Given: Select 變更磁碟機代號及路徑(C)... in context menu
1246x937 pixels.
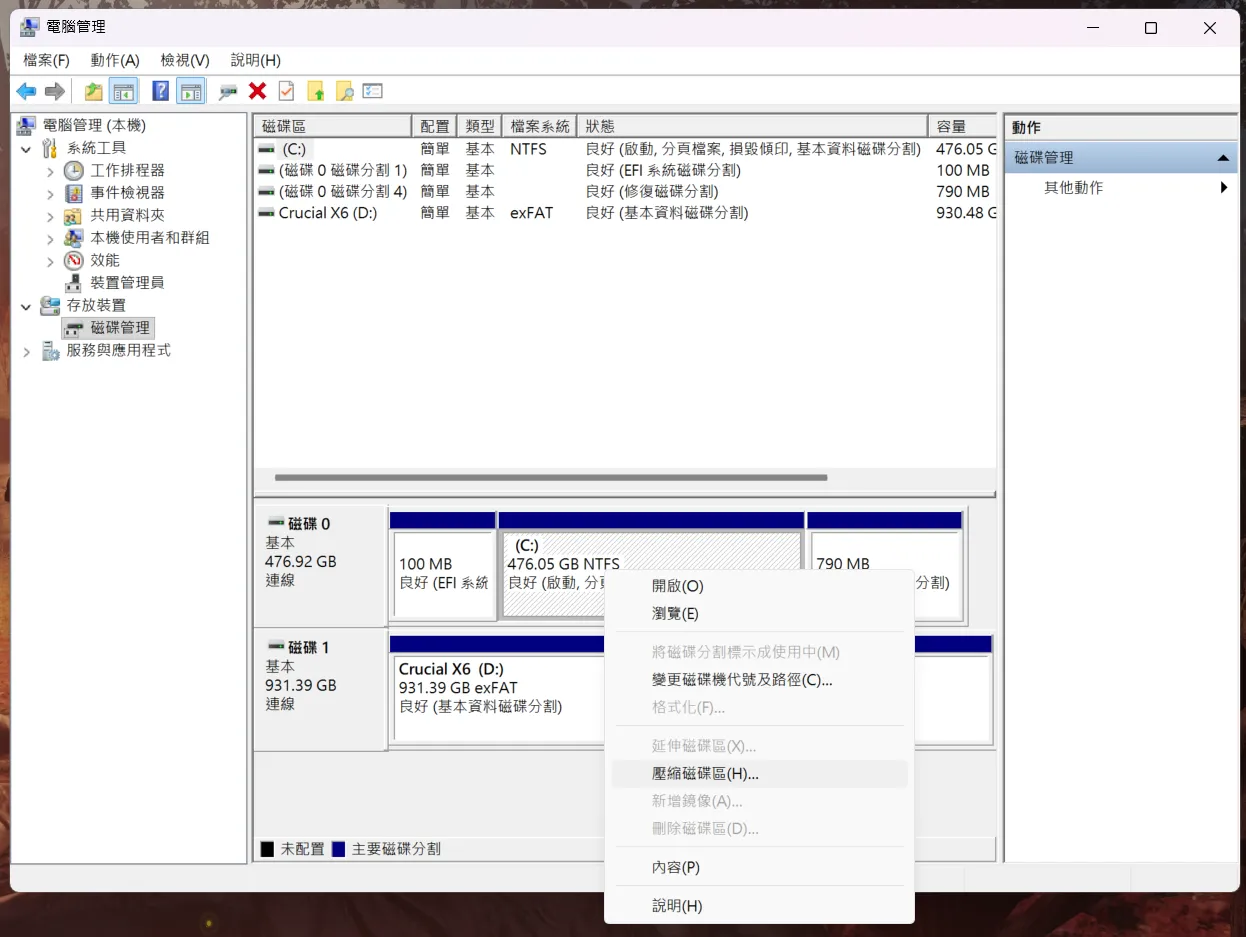Looking at the screenshot, I should [x=741, y=680].
